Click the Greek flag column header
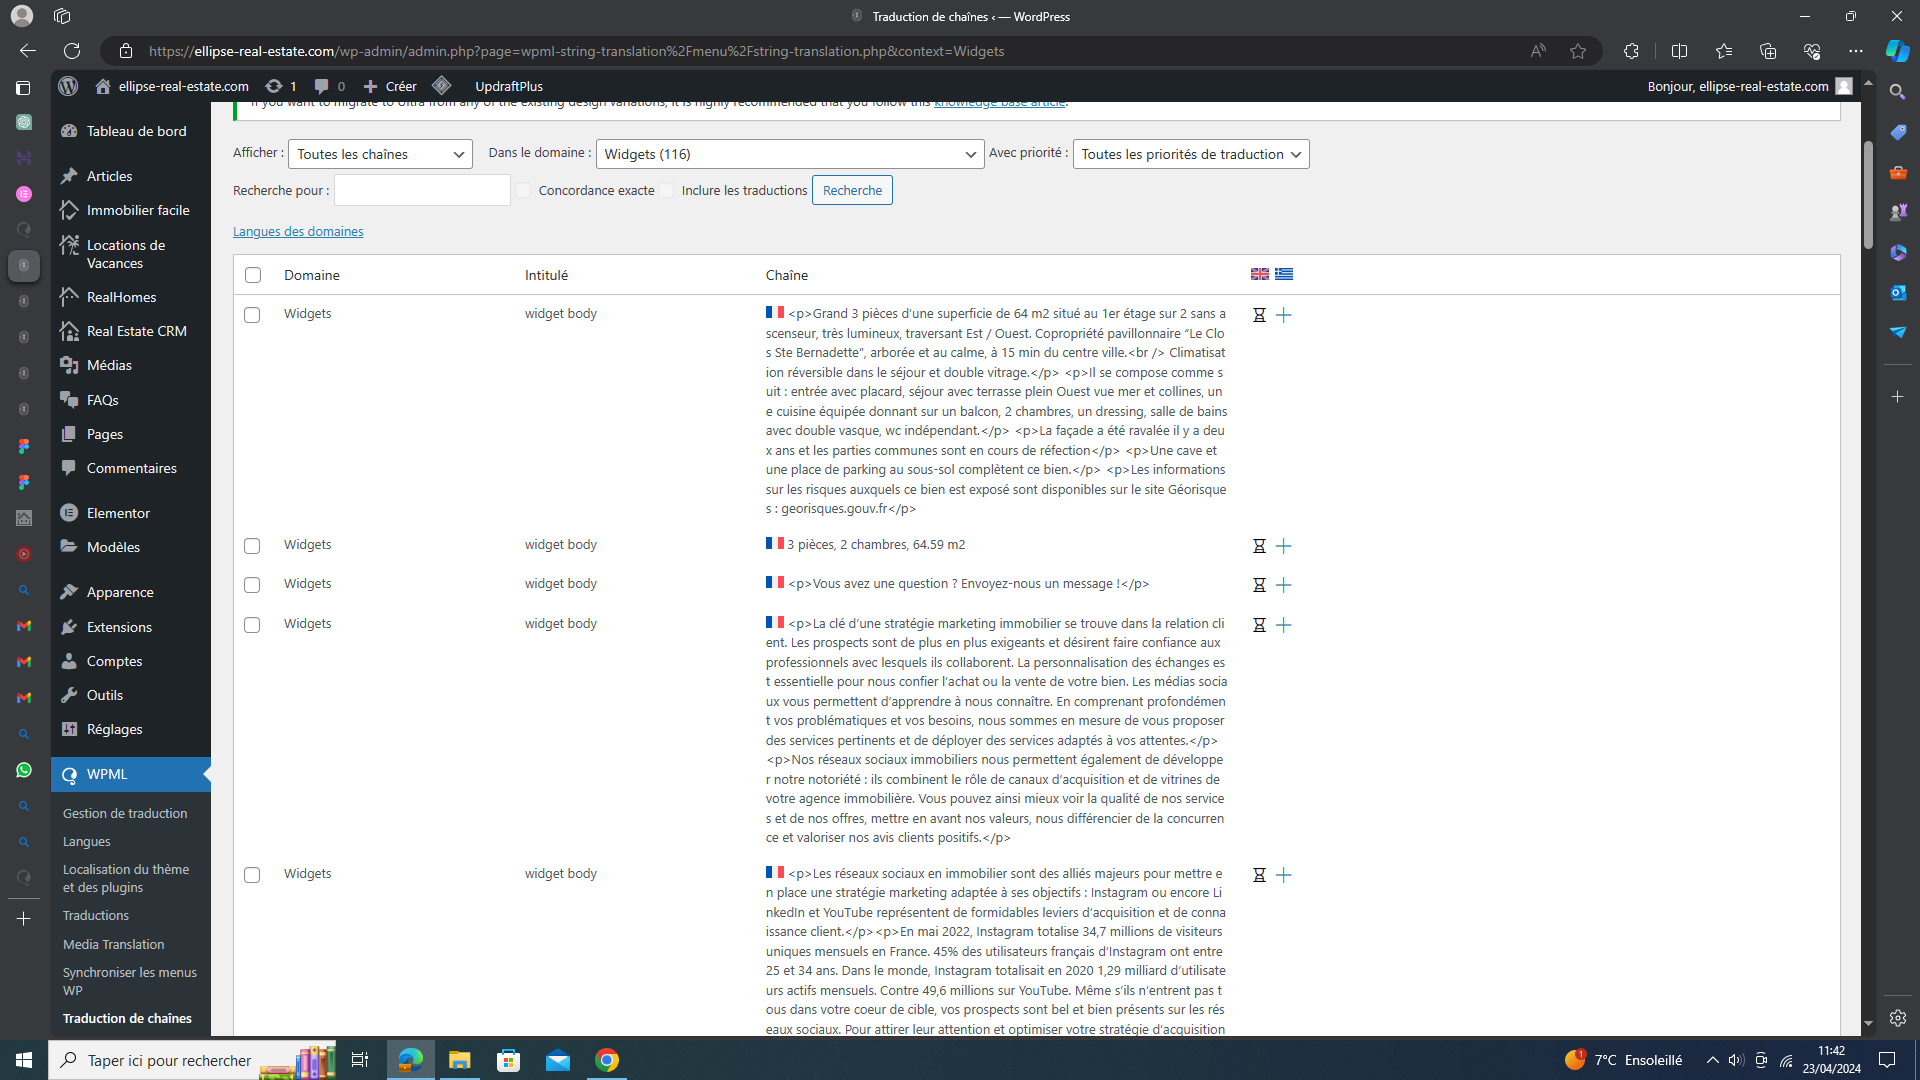Viewport: 1920px width, 1080px height. pyautogui.click(x=1284, y=274)
